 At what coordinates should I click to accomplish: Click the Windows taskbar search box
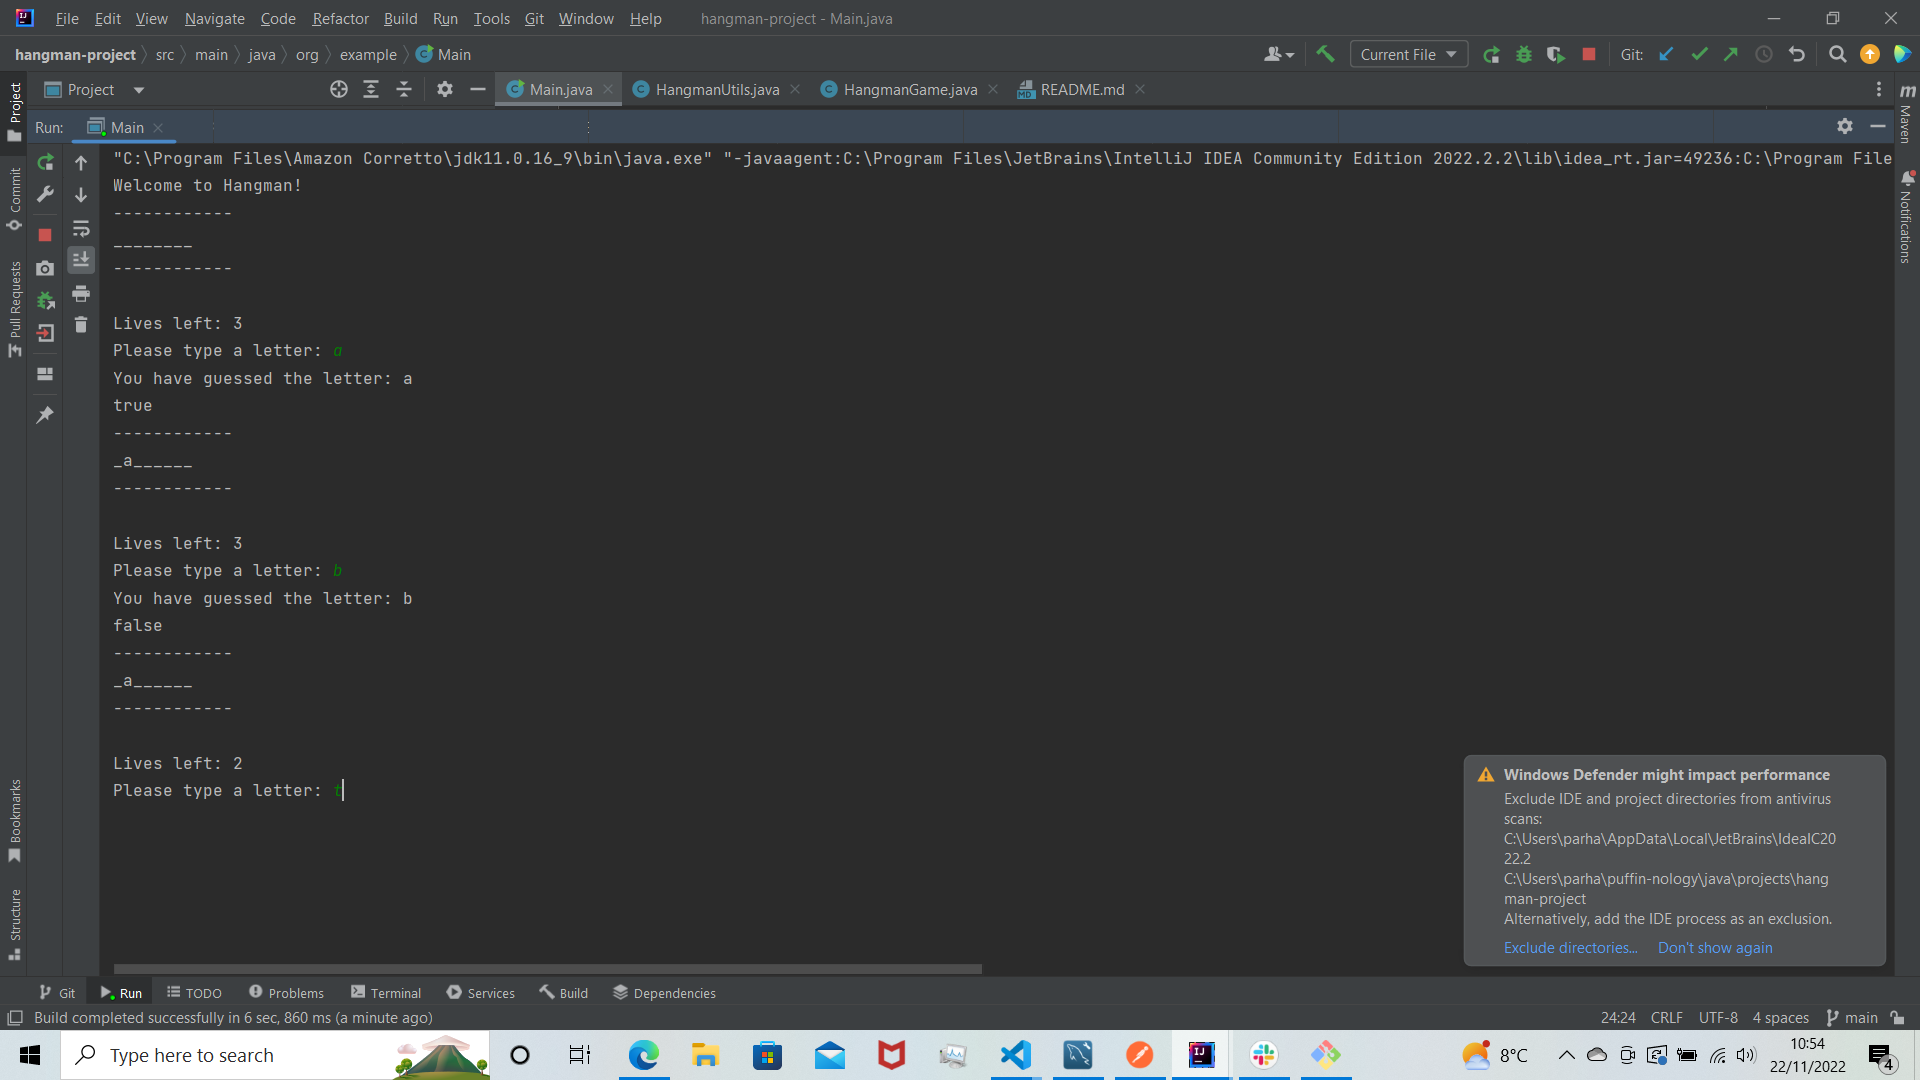(276, 1055)
